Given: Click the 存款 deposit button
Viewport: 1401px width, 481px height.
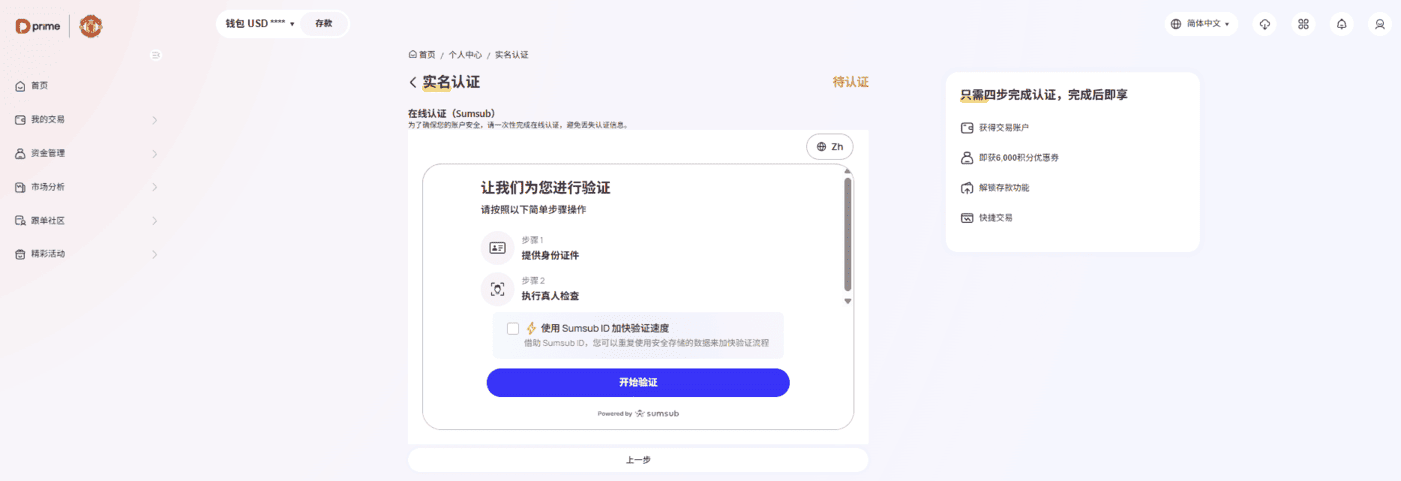Looking at the screenshot, I should pos(324,24).
